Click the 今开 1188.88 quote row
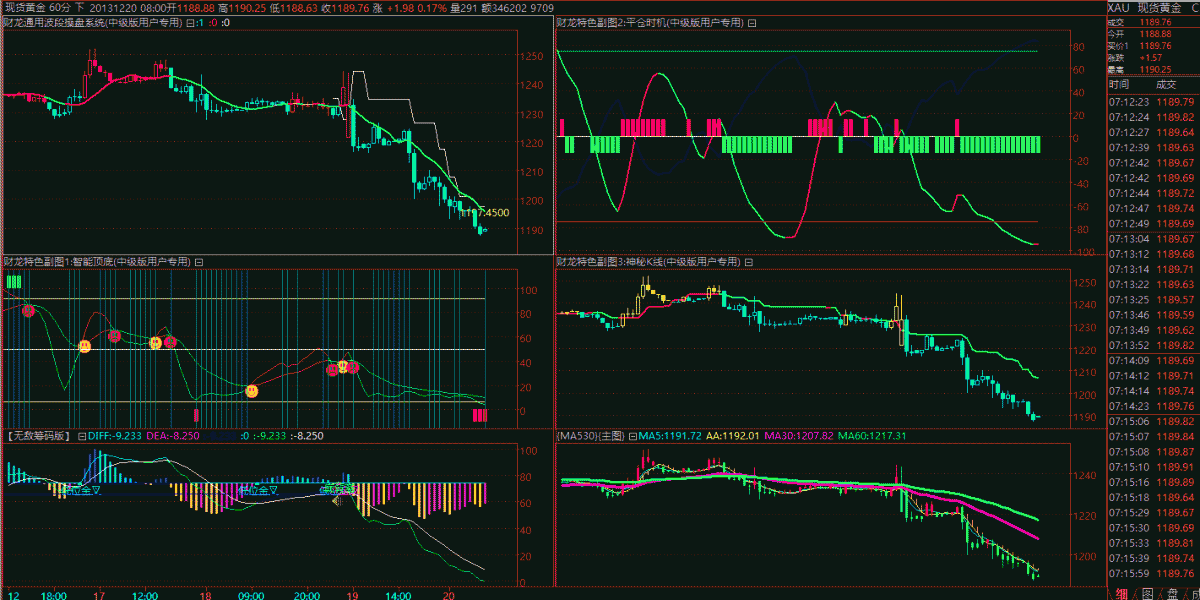The image size is (1200, 600). 1152,34
